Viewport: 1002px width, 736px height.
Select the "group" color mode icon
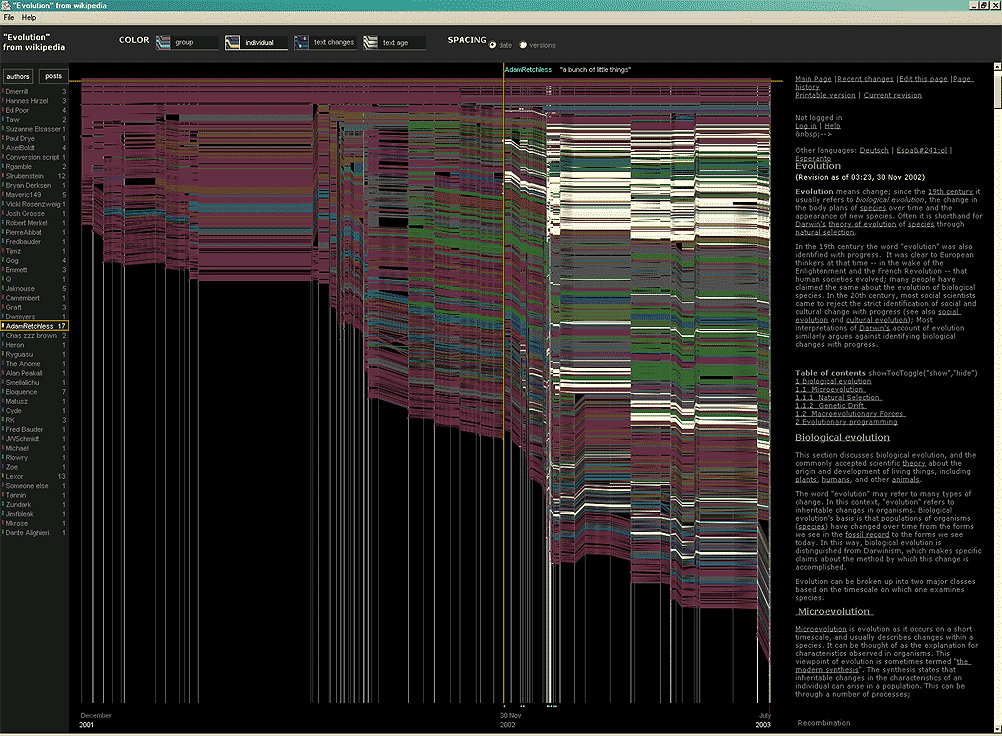point(164,40)
